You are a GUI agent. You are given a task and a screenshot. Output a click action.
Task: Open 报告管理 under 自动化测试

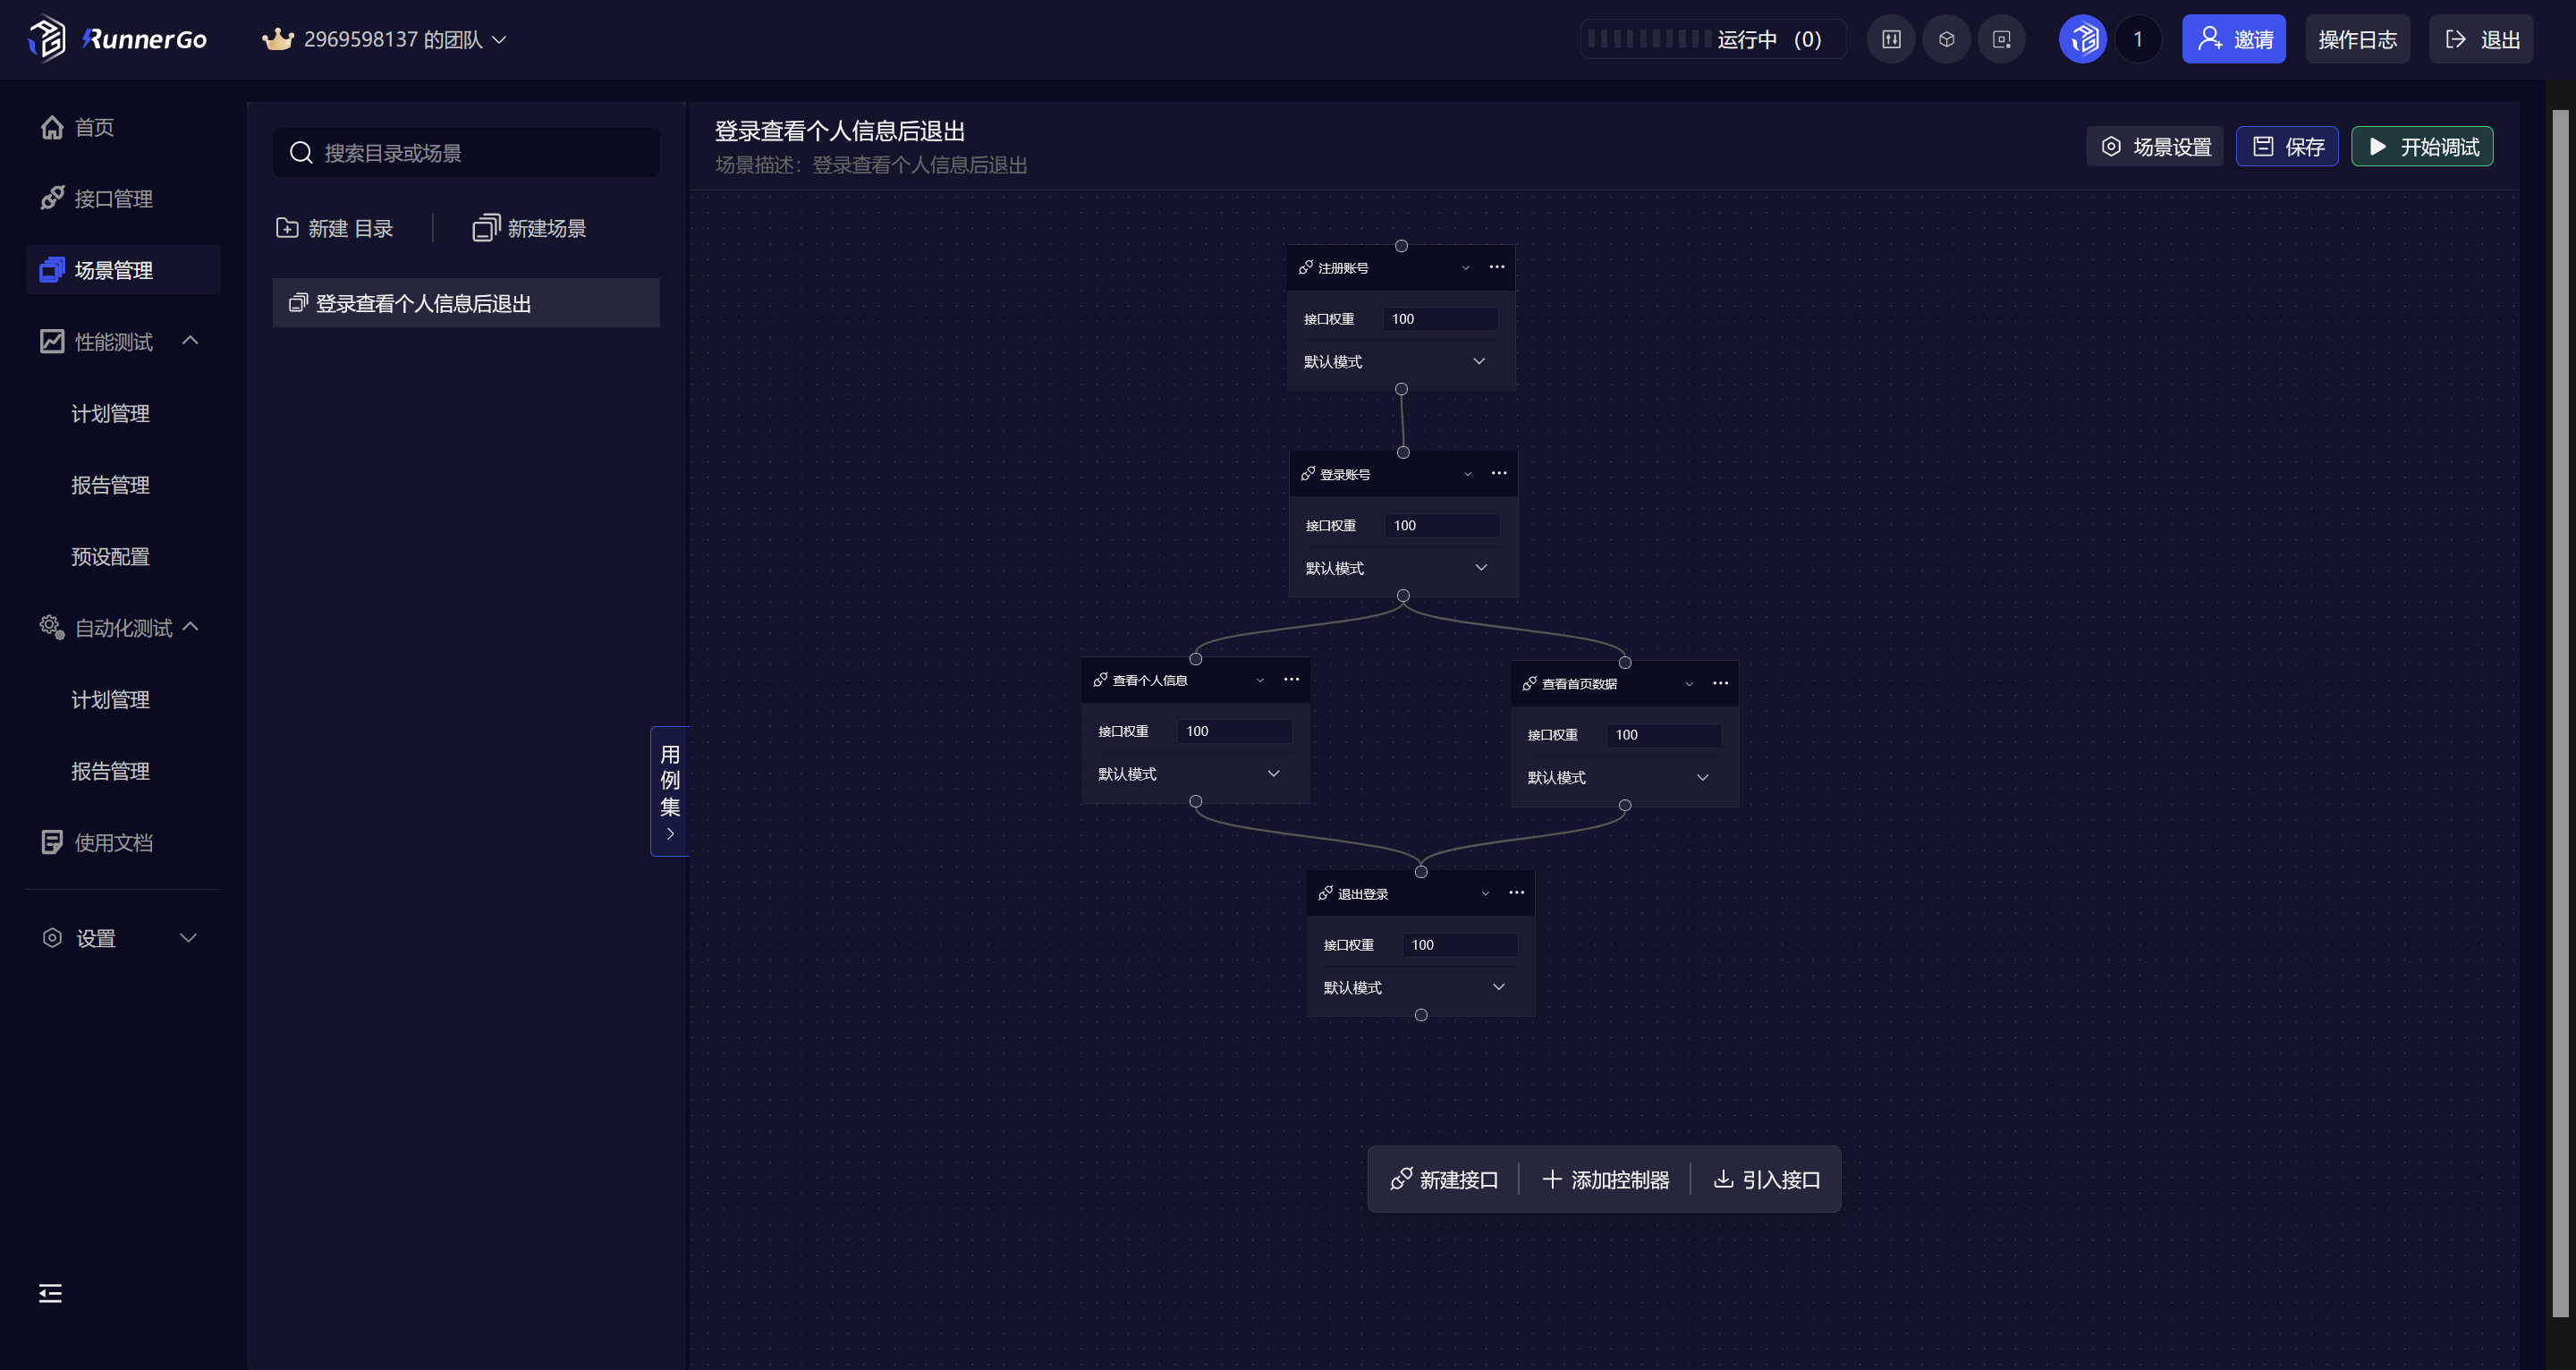tap(110, 770)
